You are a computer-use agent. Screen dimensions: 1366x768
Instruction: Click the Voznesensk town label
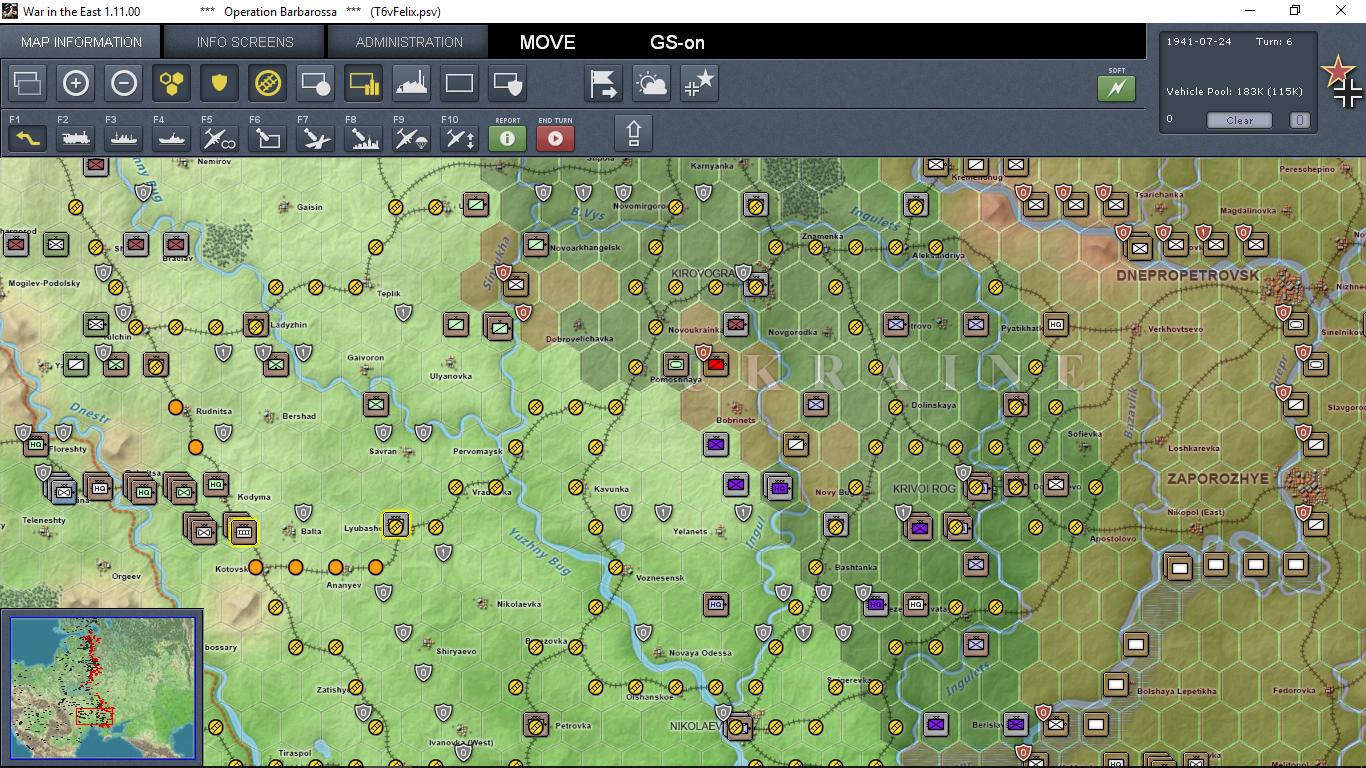660,579
